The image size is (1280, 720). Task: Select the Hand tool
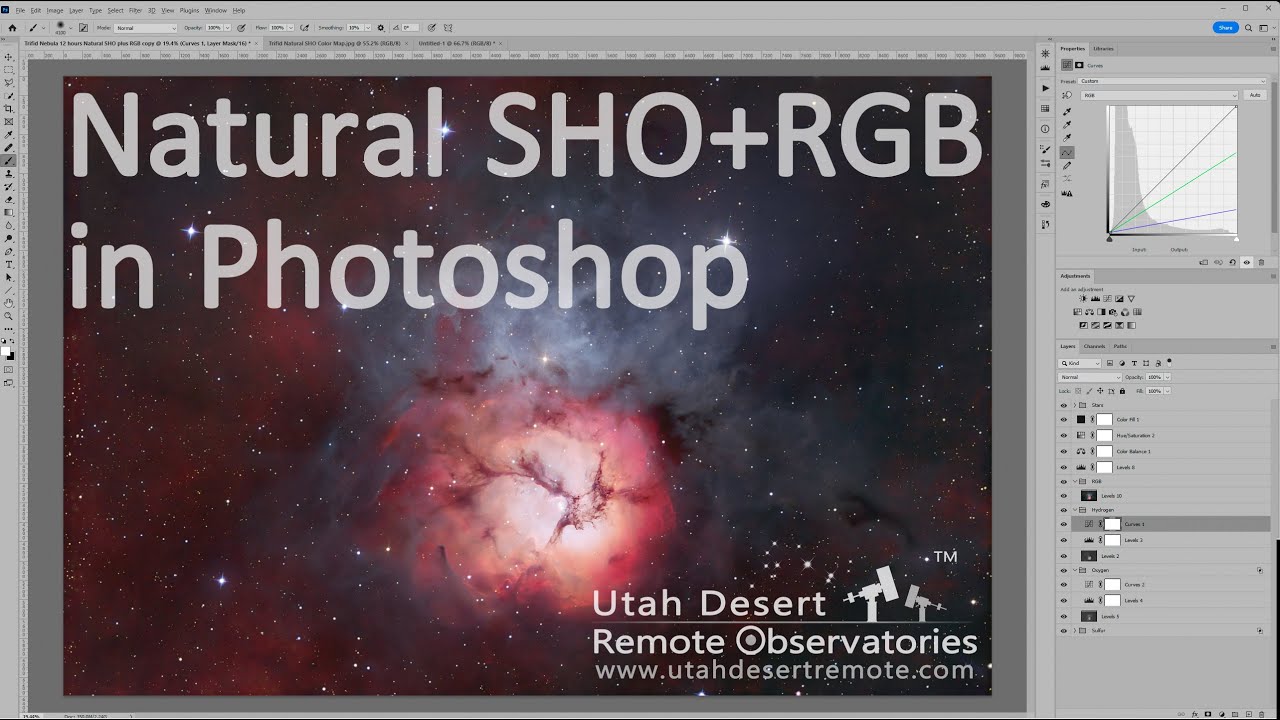click(9, 303)
